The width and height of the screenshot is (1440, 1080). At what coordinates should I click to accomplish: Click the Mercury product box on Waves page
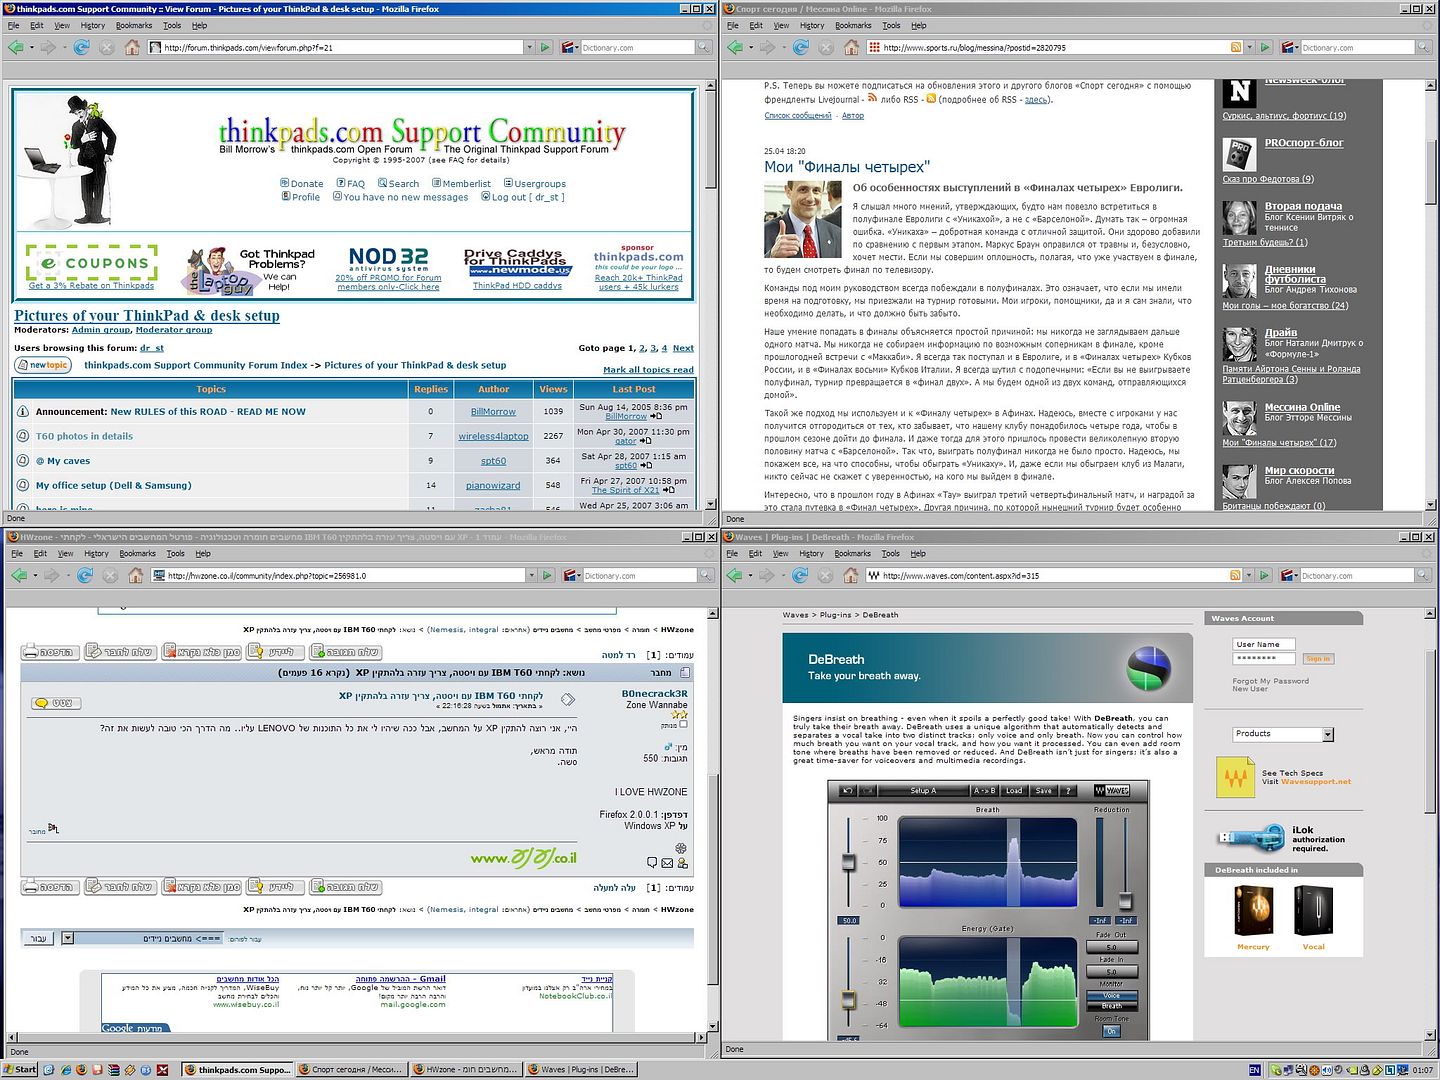[x=1253, y=911]
